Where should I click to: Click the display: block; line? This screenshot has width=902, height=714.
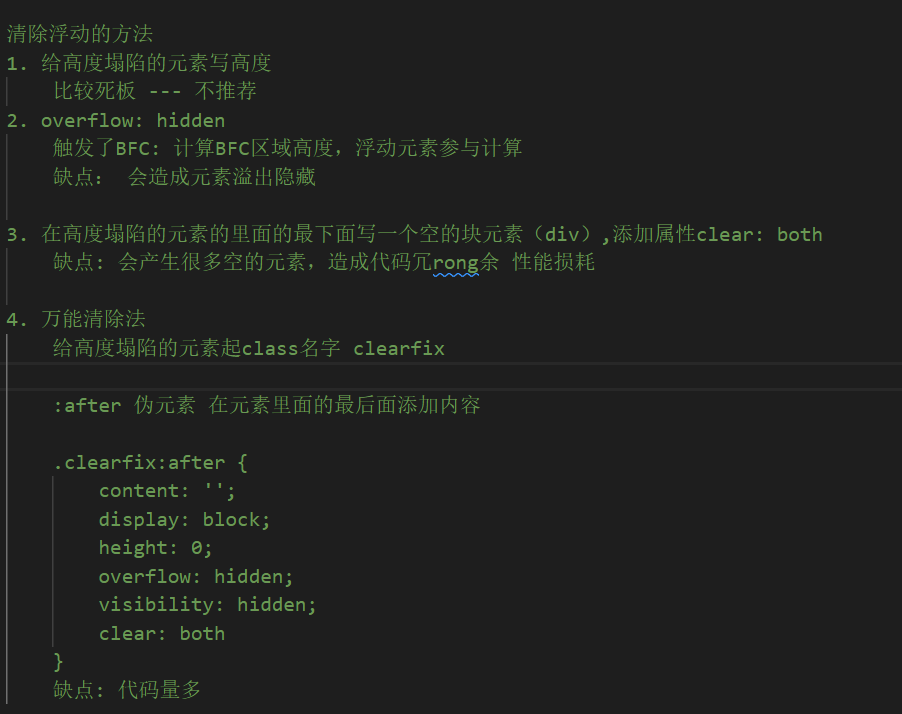184,520
